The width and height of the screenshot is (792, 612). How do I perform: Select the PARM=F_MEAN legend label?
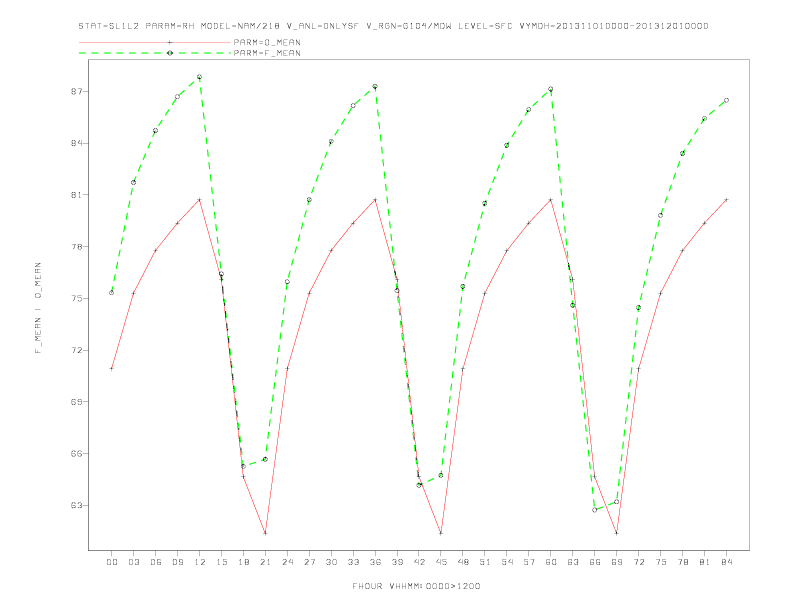point(267,53)
